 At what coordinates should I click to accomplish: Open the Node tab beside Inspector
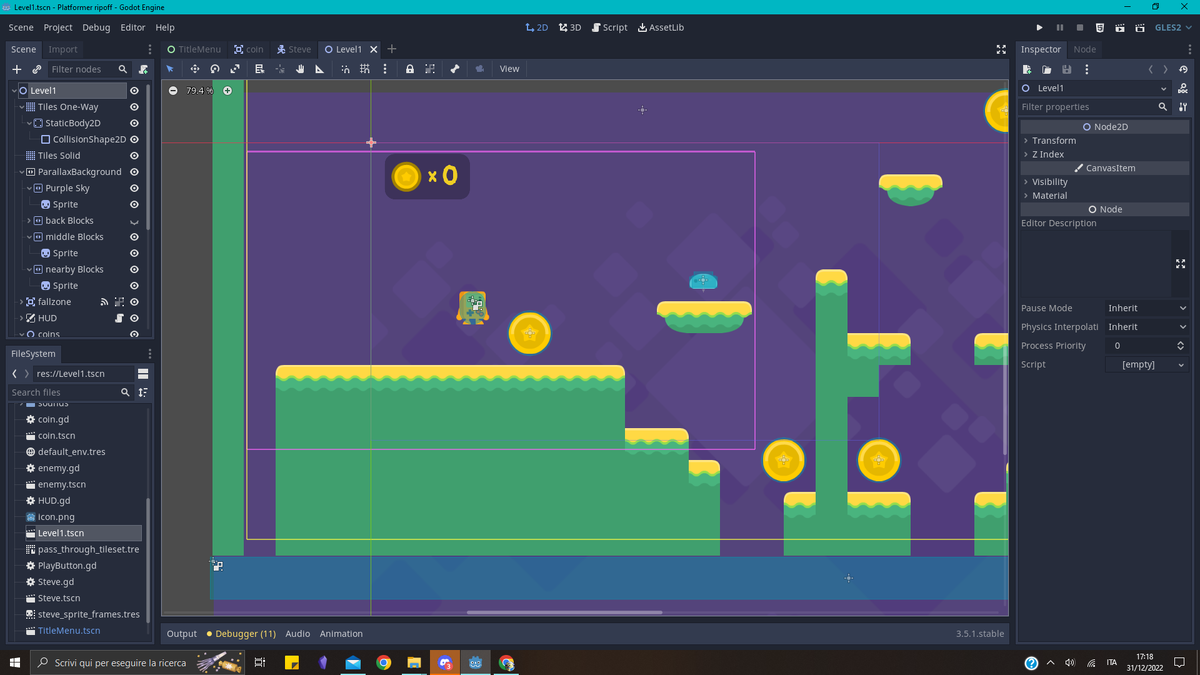click(x=1085, y=49)
